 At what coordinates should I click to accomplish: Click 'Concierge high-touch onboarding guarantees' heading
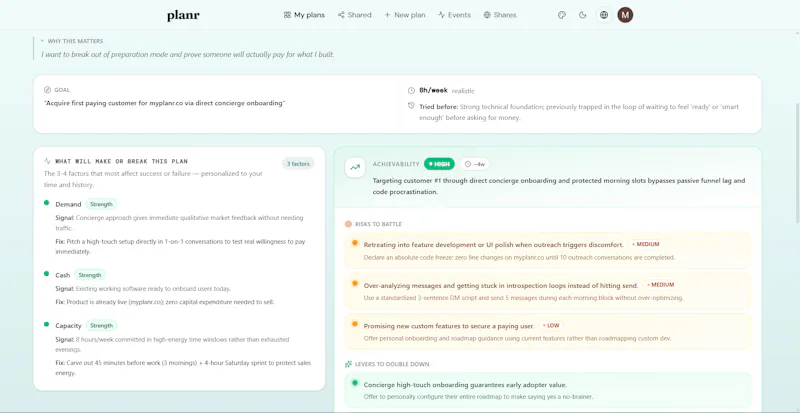(x=465, y=384)
